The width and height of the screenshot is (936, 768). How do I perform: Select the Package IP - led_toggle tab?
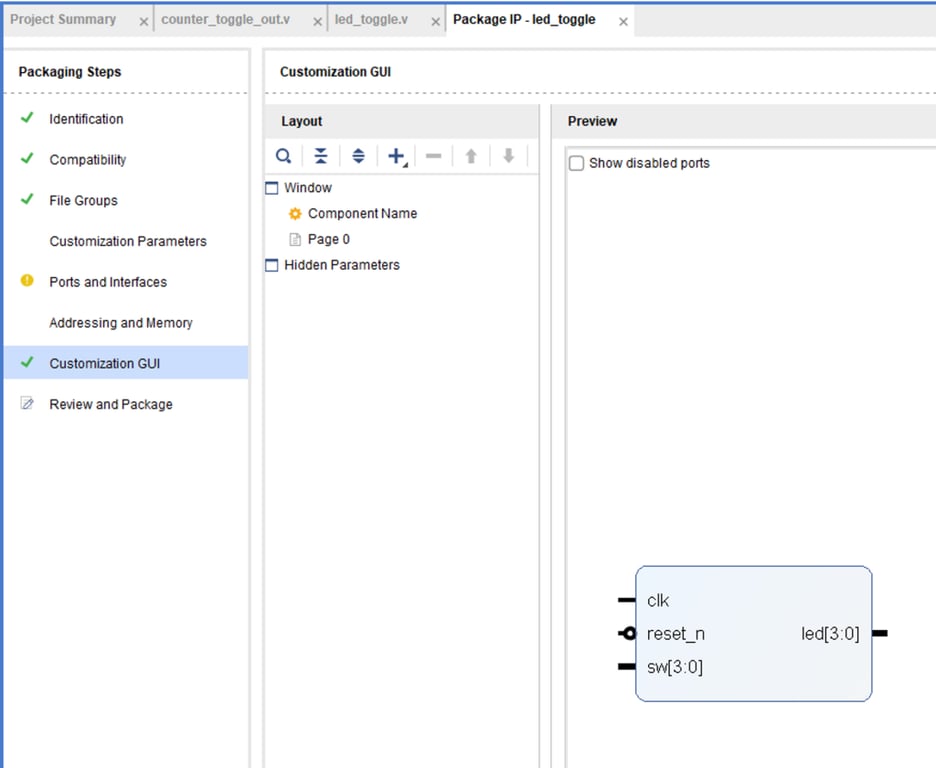pos(524,20)
